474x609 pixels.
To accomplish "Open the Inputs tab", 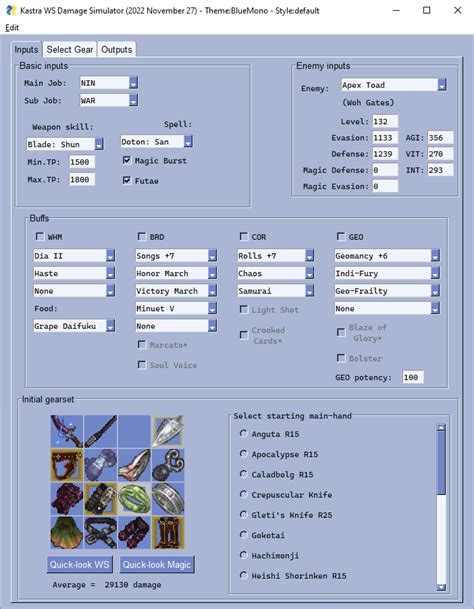I will click(x=26, y=50).
